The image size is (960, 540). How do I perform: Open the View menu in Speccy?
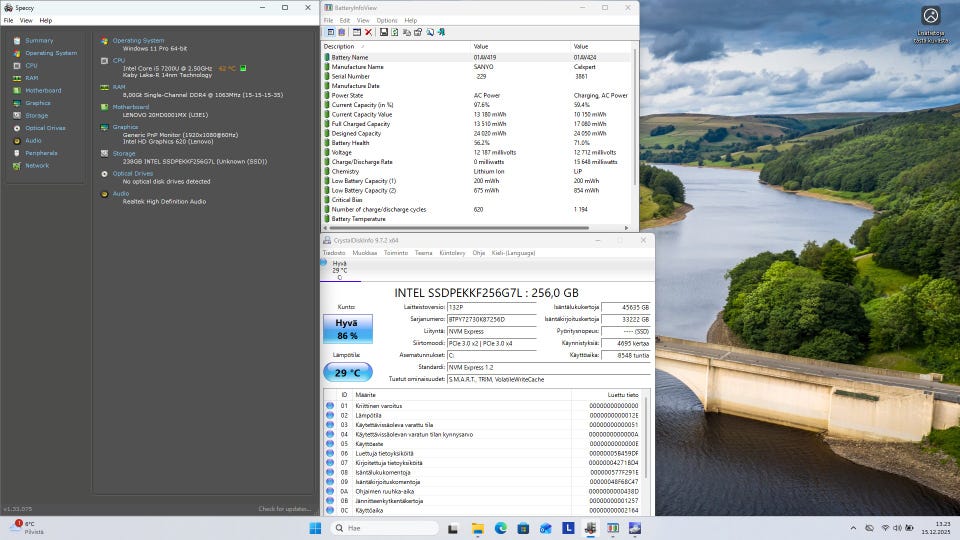[26, 20]
